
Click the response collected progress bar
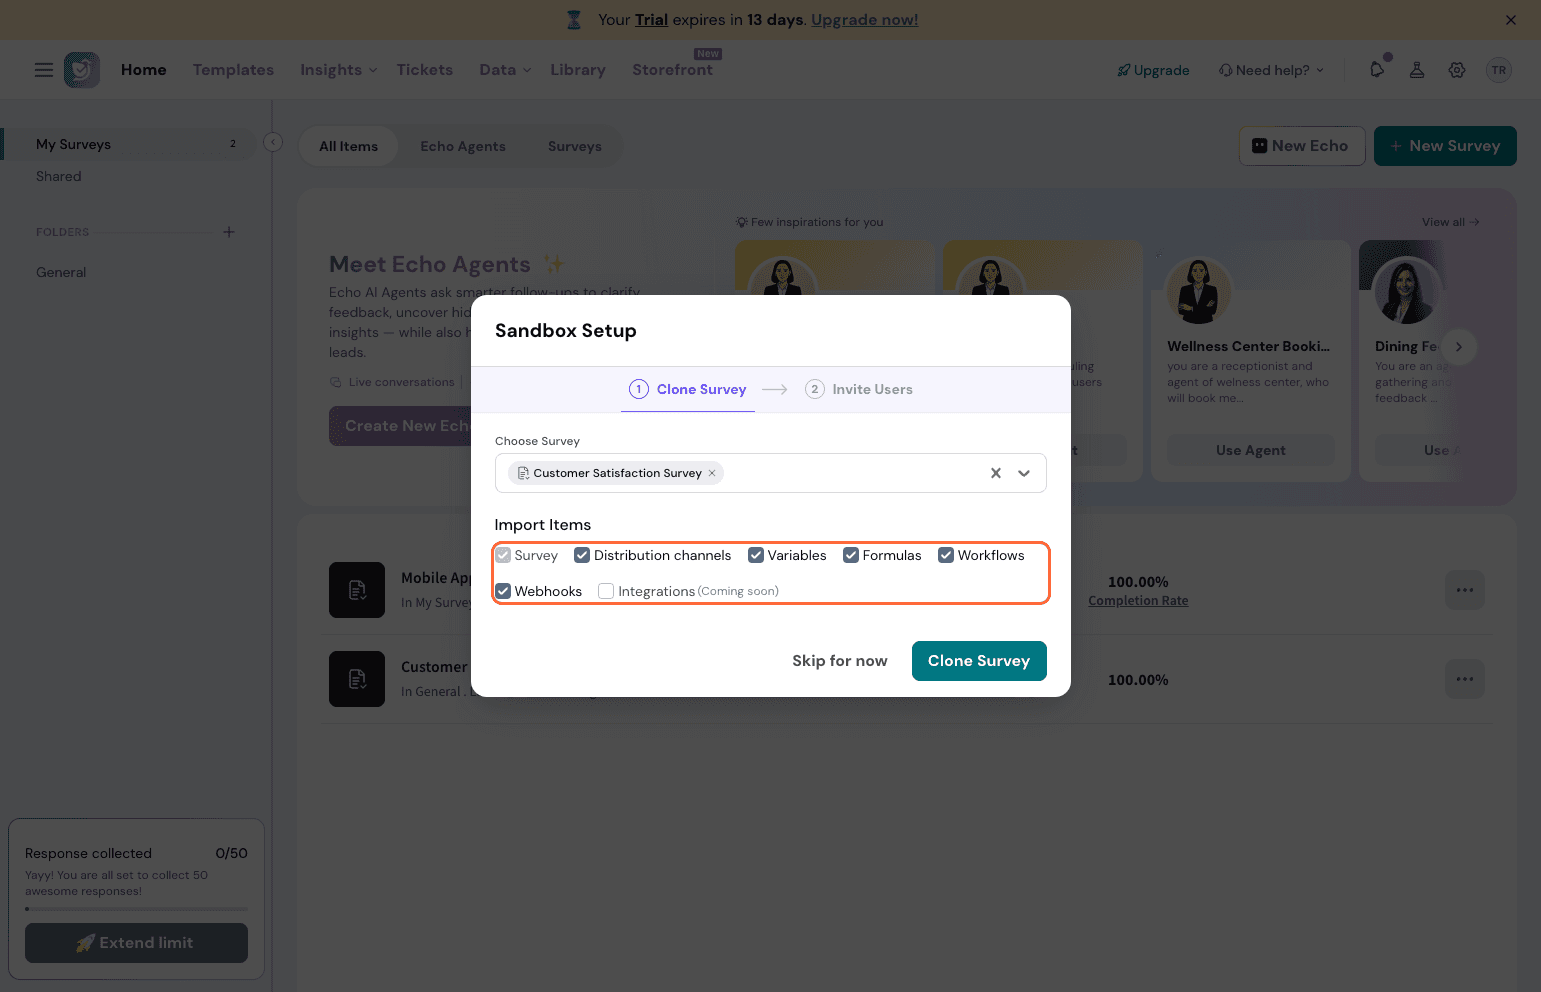click(x=136, y=909)
